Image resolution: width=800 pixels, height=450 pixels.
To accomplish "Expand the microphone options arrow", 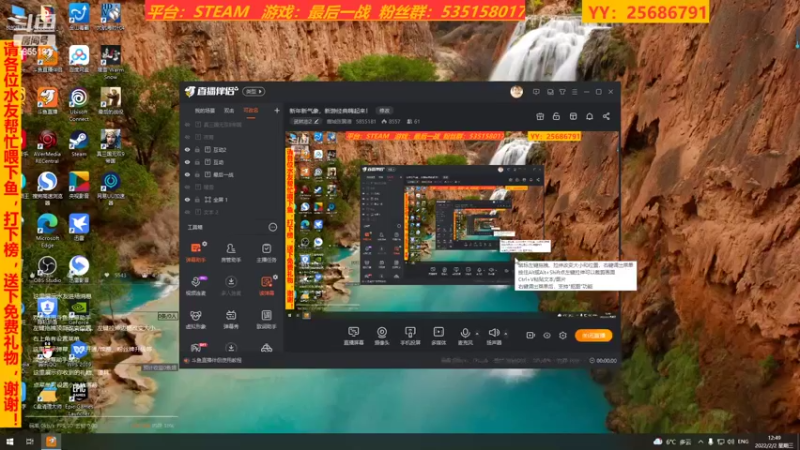I will click(477, 334).
